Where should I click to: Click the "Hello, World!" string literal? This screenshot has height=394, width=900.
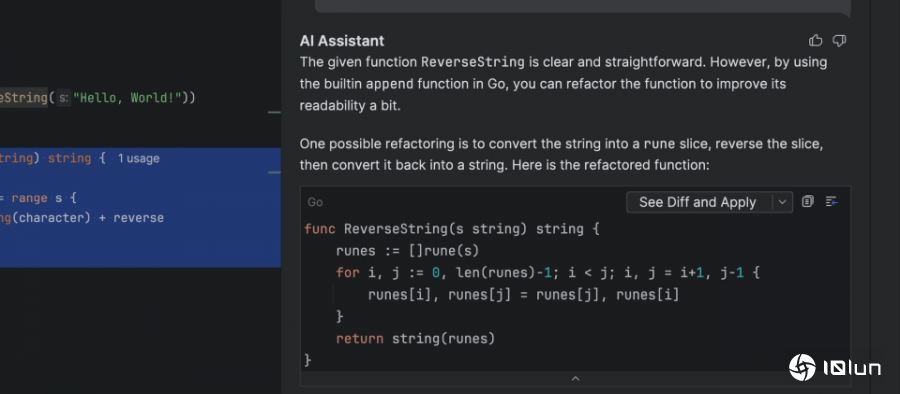[128, 98]
